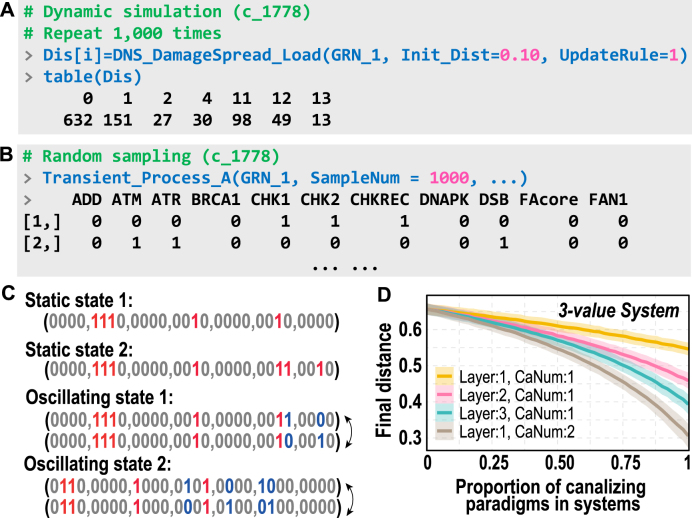Image resolution: width=692 pixels, height=518 pixels.
Task: Click the brown Layer:1, CaNum:2 legend swatch
Action: tap(444, 432)
